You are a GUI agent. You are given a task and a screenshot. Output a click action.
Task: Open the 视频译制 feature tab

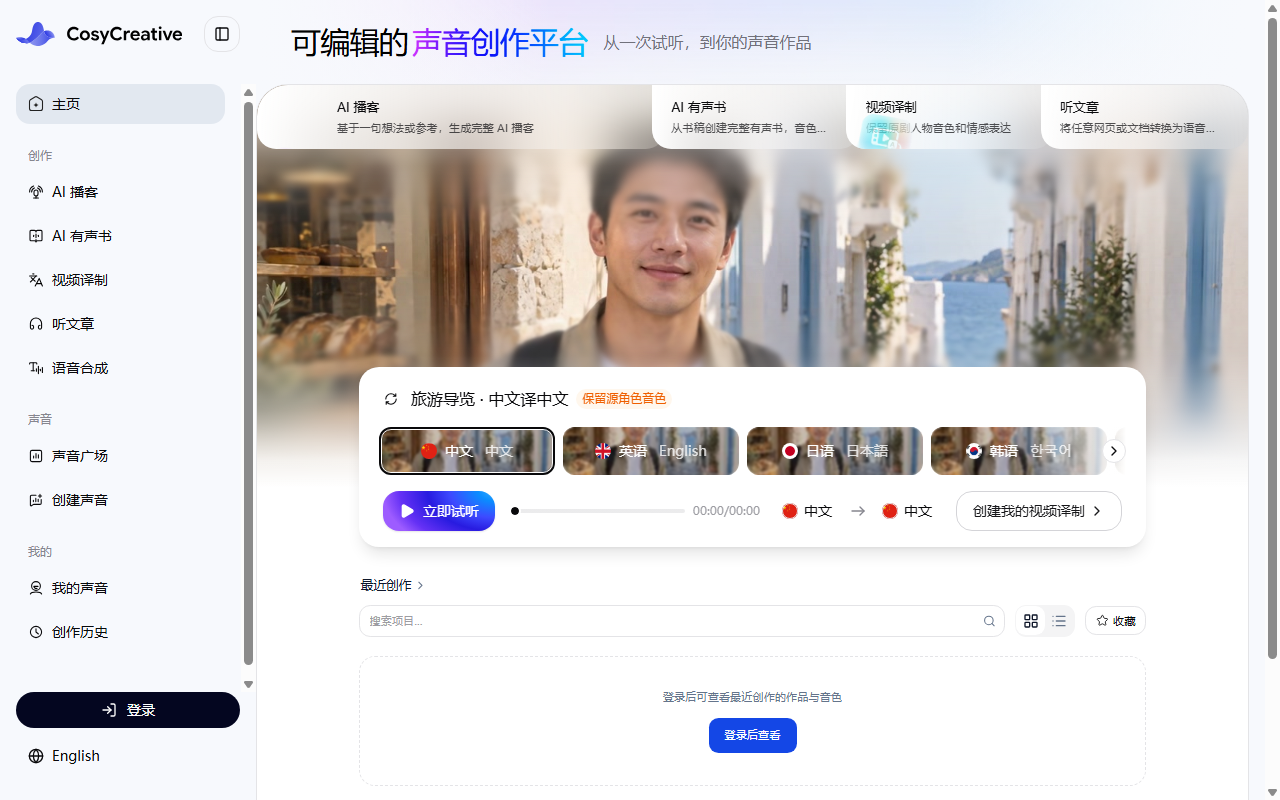(x=943, y=117)
